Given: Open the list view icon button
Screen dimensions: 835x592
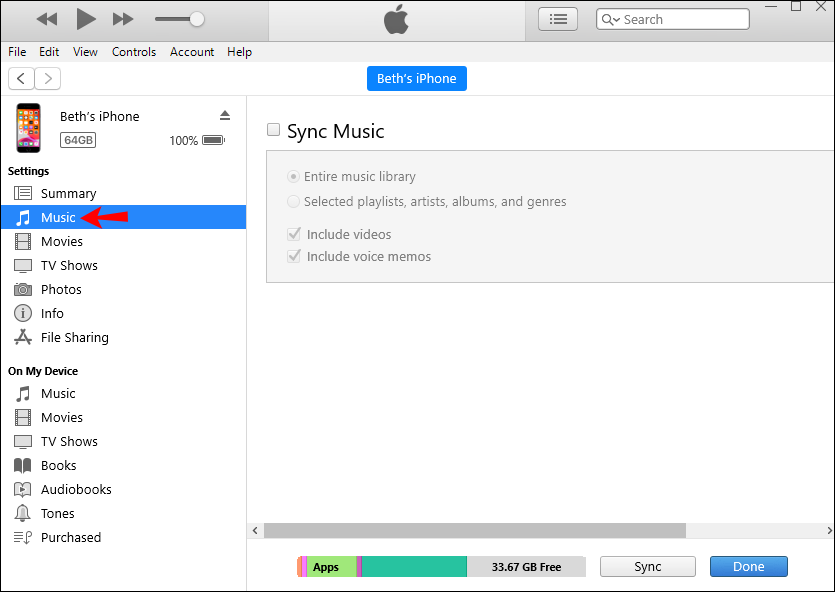Looking at the screenshot, I should pos(558,20).
